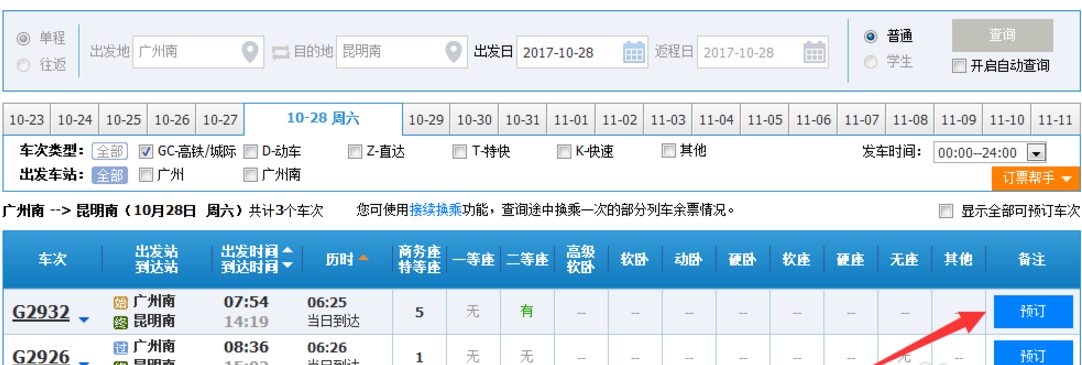The image size is (1082, 365).
Task: Enable 开启自动查询 checkbox
Action: click(958, 66)
